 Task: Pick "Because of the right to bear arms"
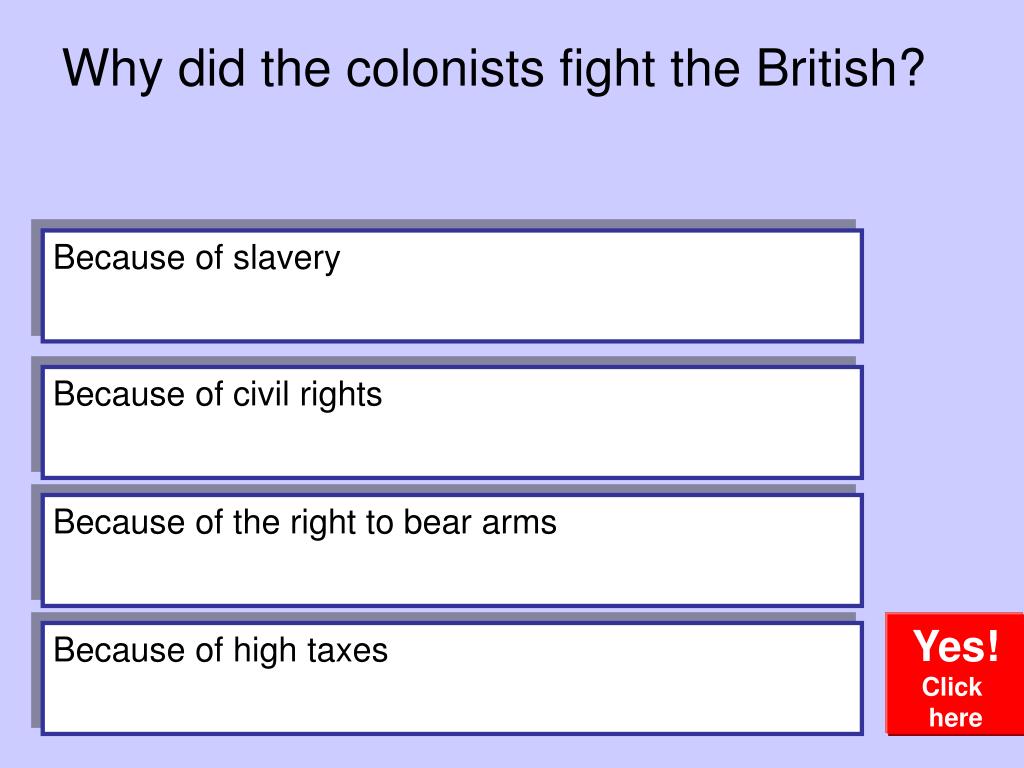tap(452, 551)
